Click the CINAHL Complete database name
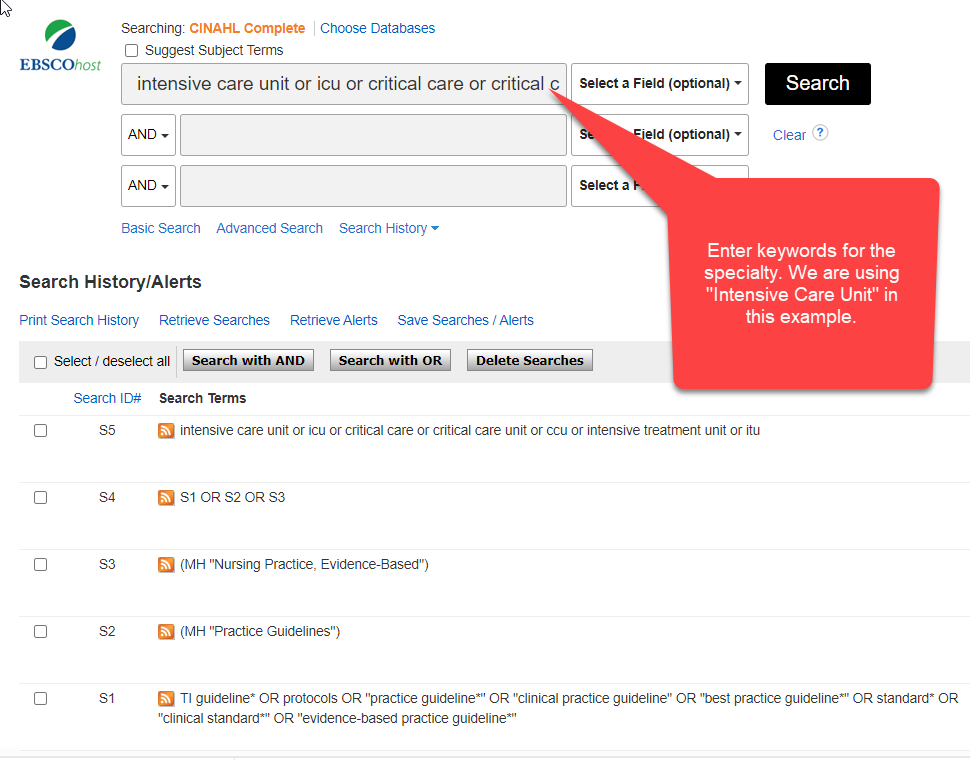This screenshot has height=760, width=970. click(247, 28)
